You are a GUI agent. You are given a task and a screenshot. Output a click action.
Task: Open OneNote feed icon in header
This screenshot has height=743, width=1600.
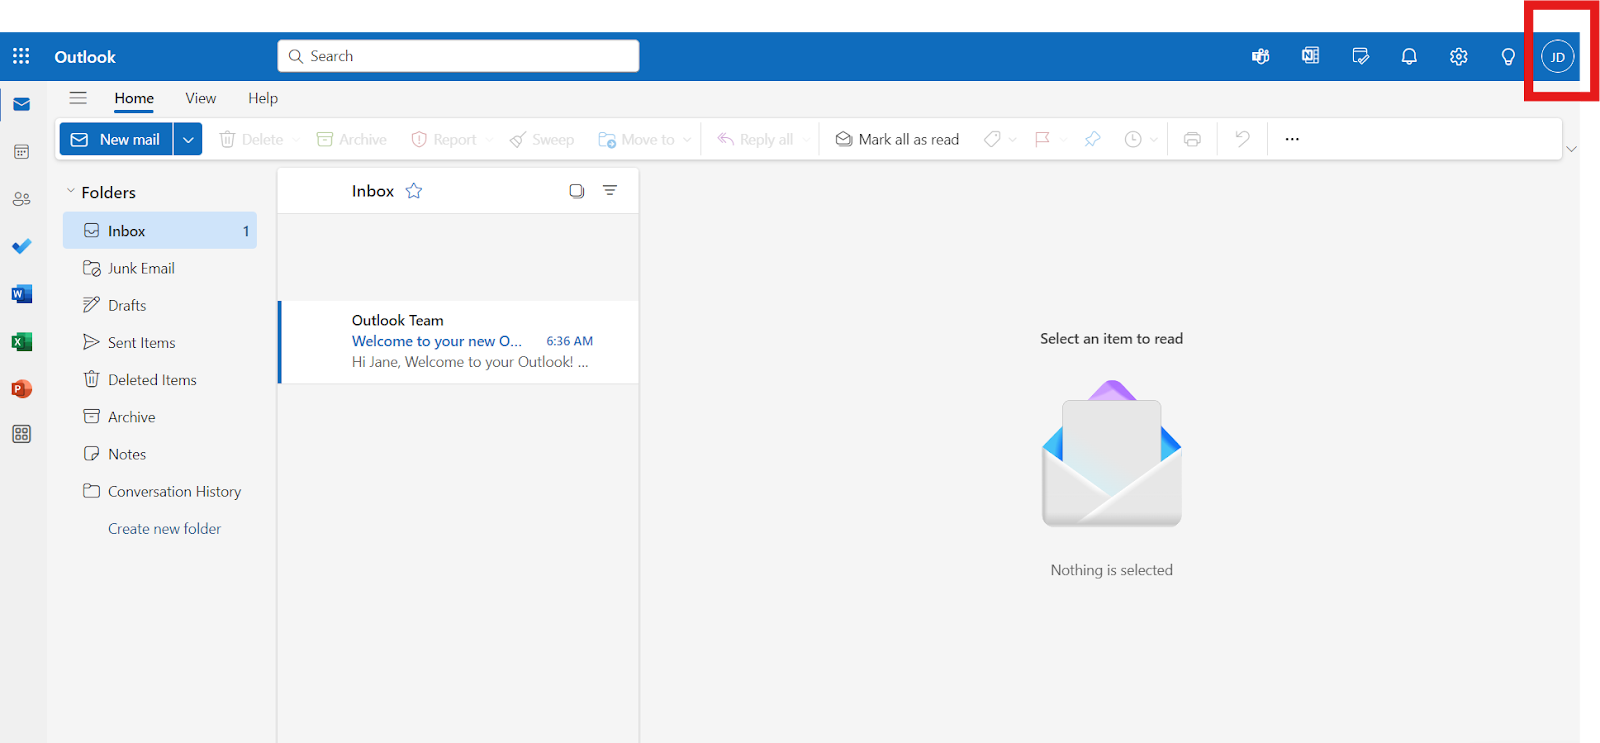point(1310,56)
